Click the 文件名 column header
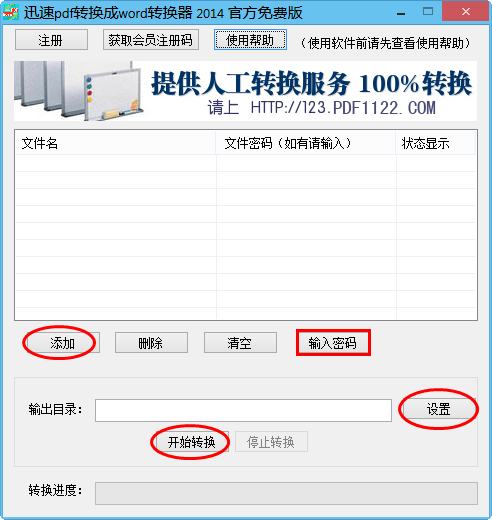This screenshot has height=520, width=492. 116,143
